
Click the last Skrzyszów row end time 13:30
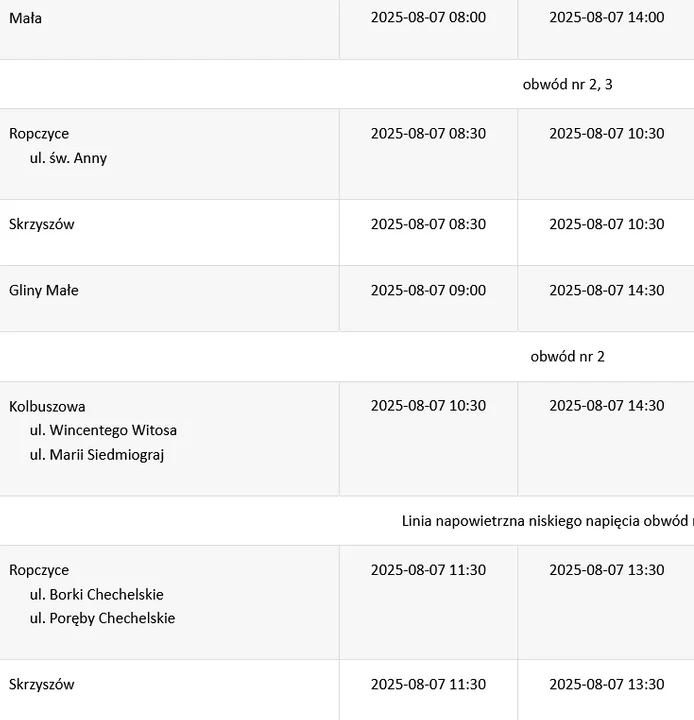[x=607, y=684]
